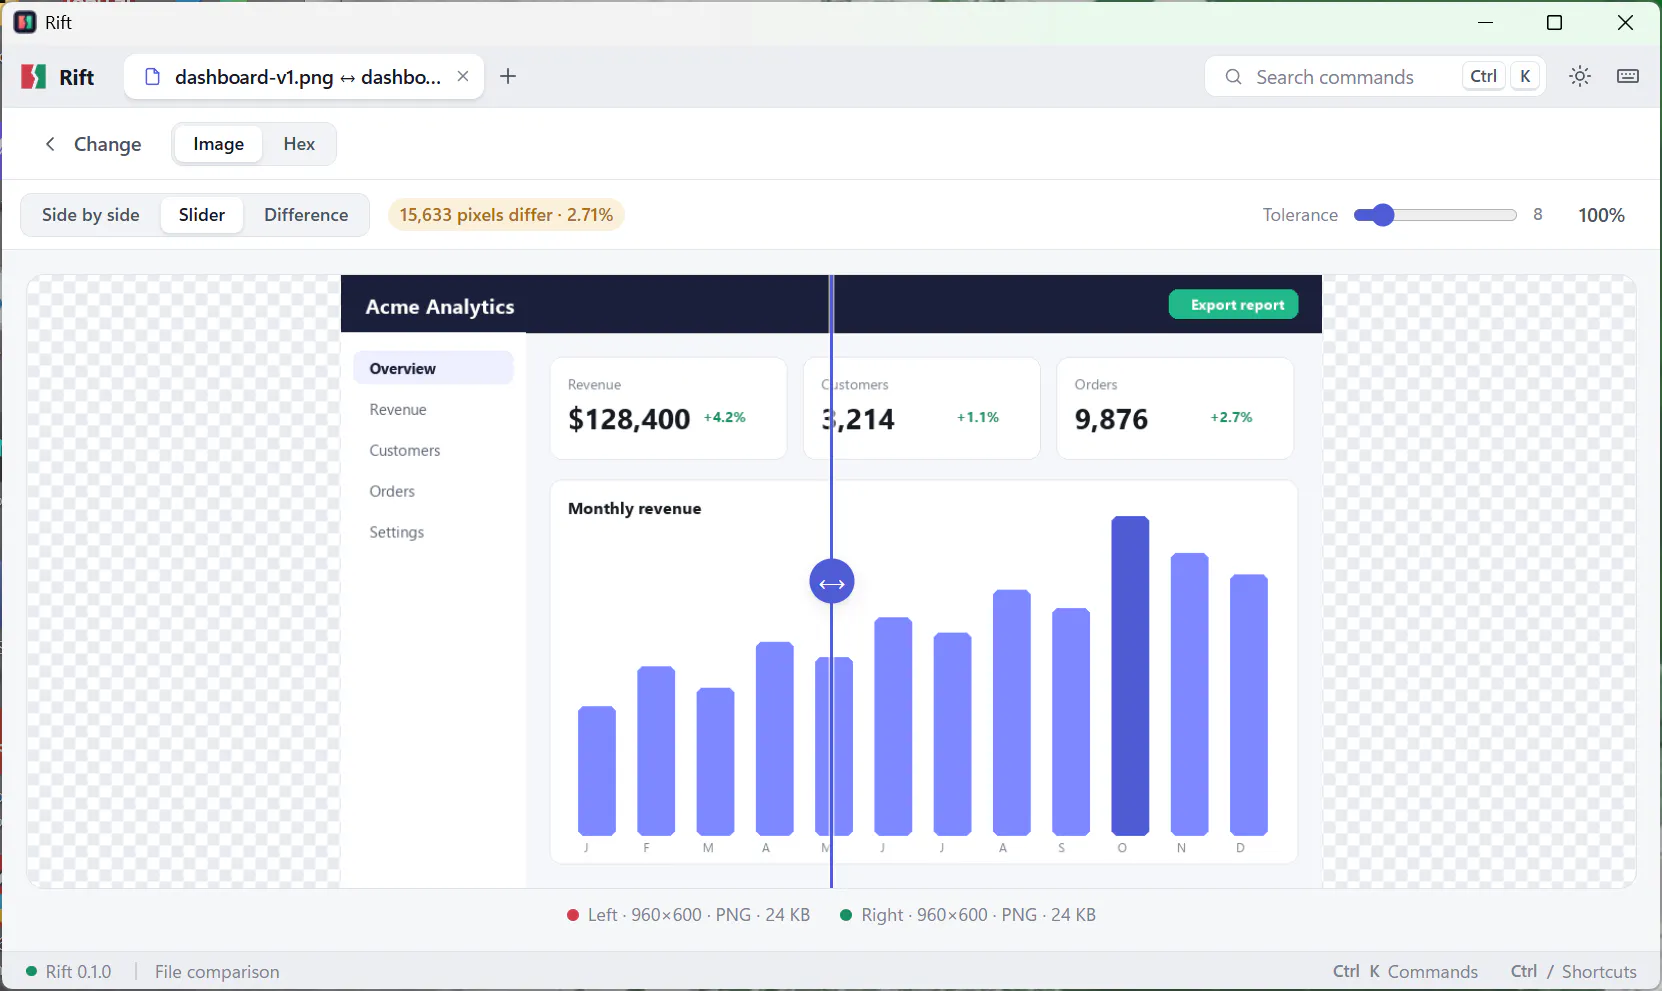
Task: Click Export report in compared image
Action: click(1234, 305)
